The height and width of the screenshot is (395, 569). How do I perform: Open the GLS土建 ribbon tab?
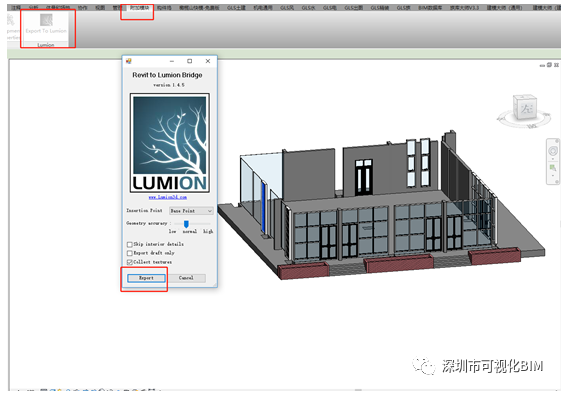coord(236,7)
